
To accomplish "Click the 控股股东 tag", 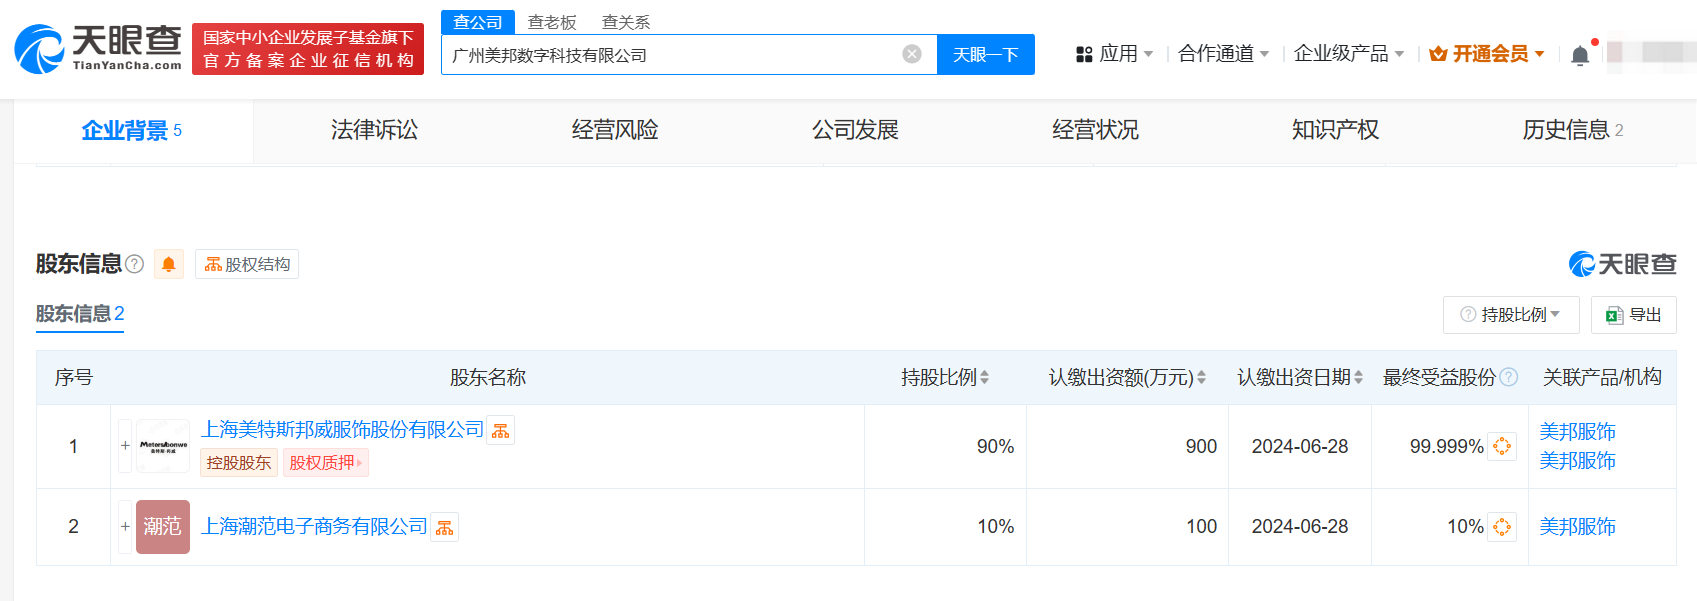I will 239,462.
